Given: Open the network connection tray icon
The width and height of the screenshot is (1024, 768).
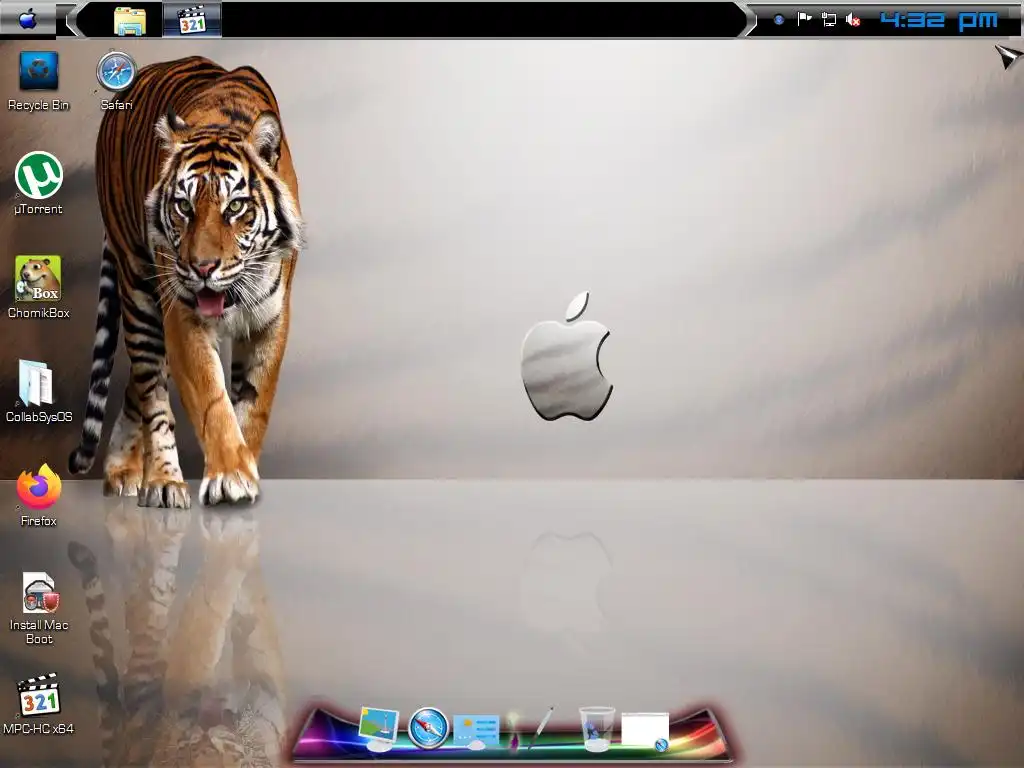Looking at the screenshot, I should point(829,20).
